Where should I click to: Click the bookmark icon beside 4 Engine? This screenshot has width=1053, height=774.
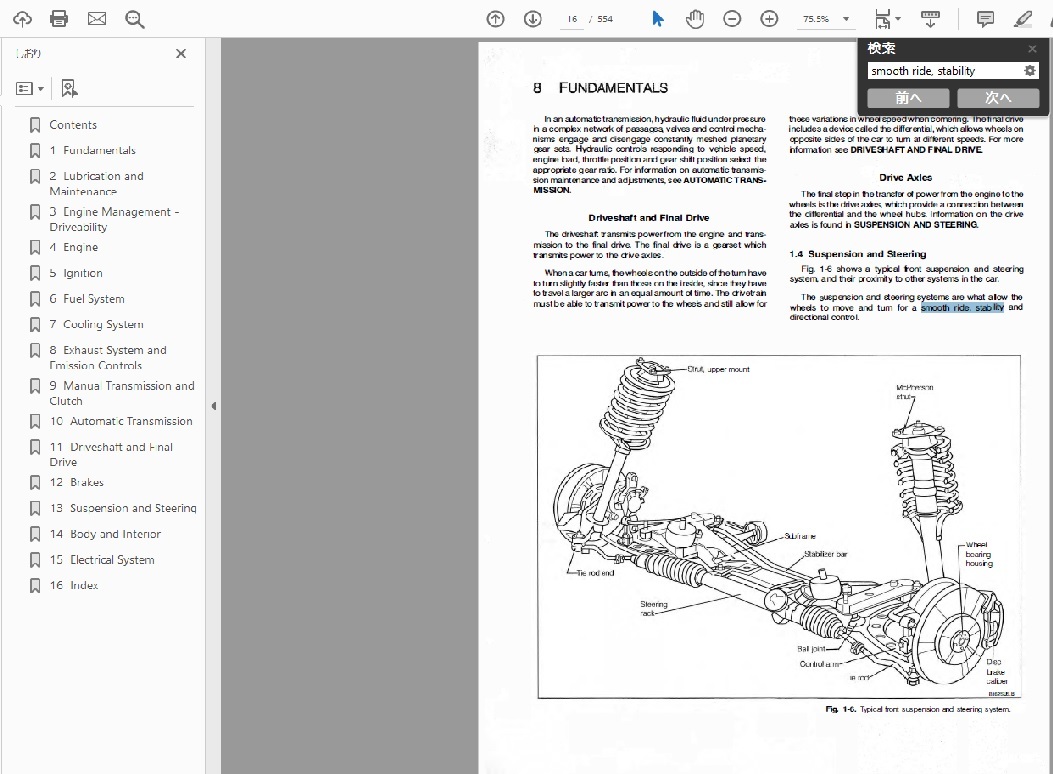(35, 247)
